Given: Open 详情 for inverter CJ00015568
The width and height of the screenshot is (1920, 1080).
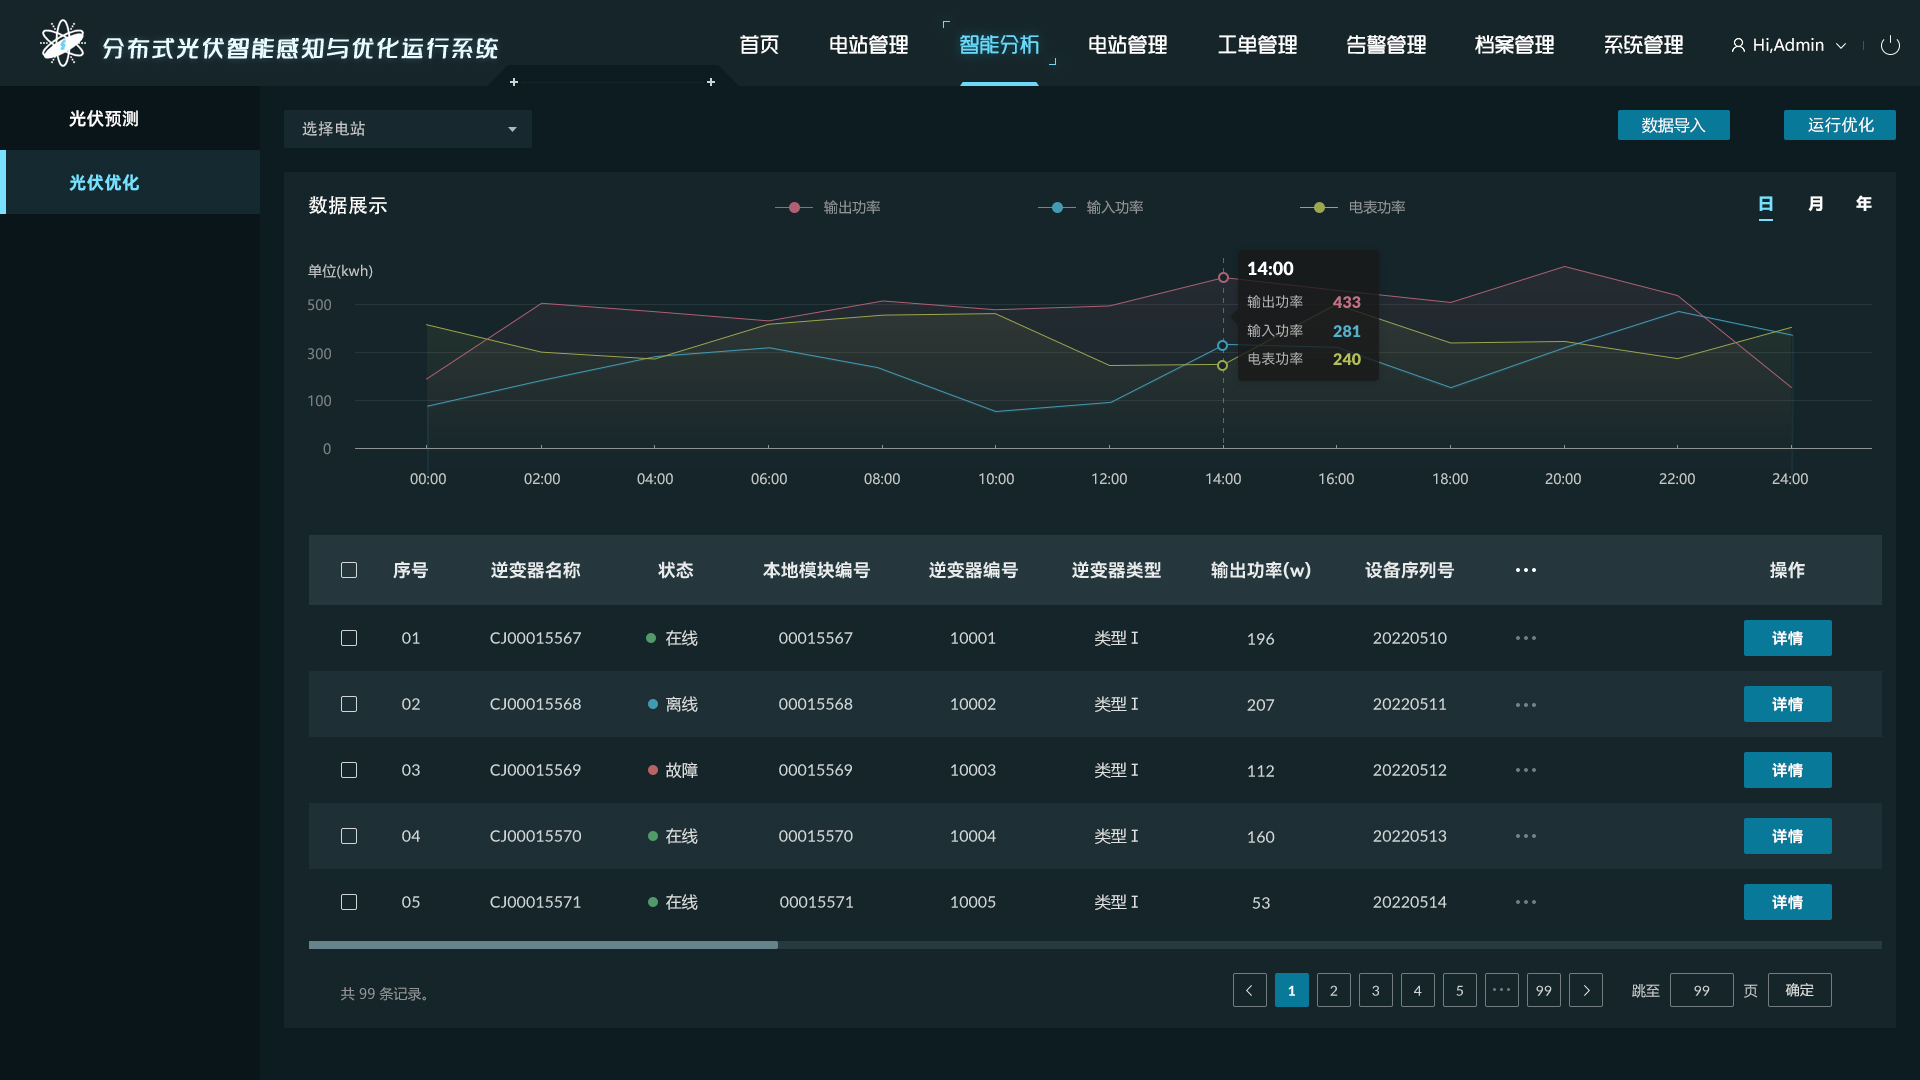Looking at the screenshot, I should click(x=1787, y=704).
